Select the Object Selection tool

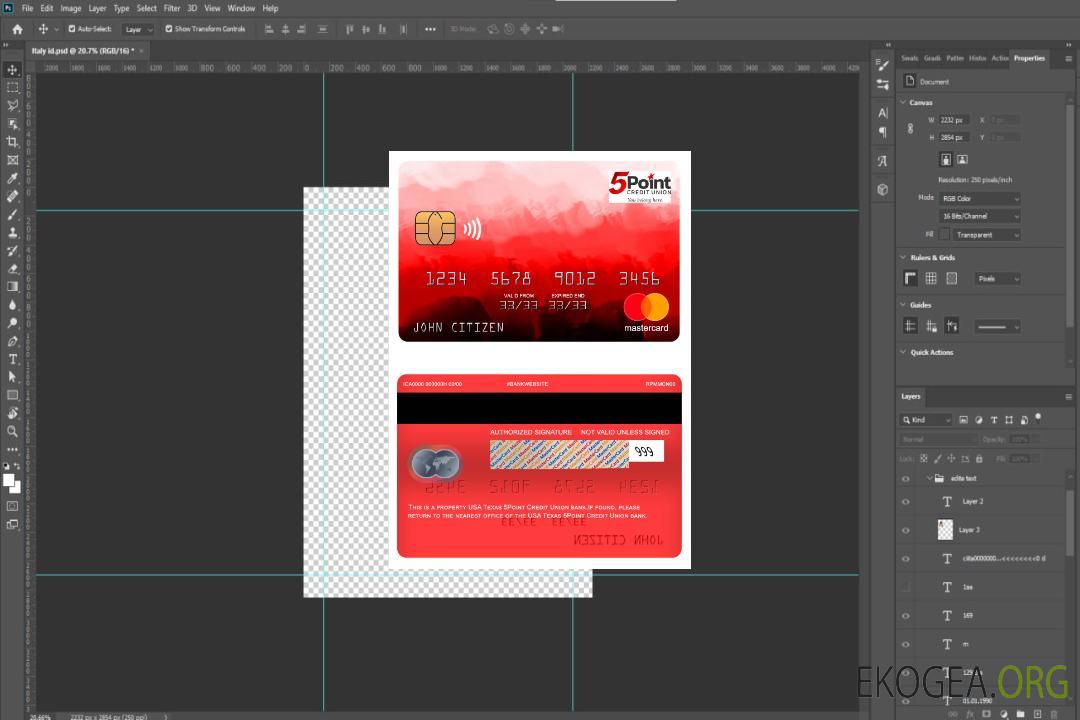[x=12, y=124]
